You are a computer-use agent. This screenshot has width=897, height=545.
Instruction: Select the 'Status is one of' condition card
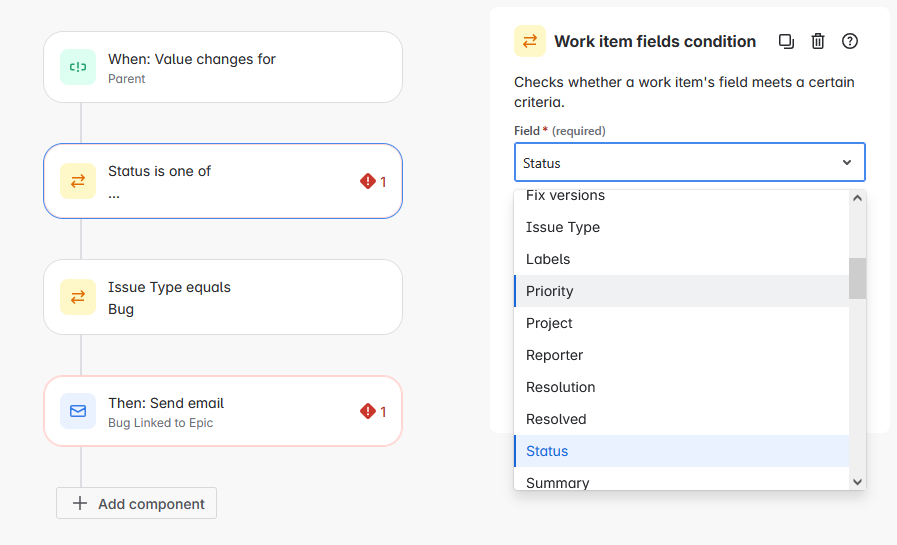pos(223,181)
